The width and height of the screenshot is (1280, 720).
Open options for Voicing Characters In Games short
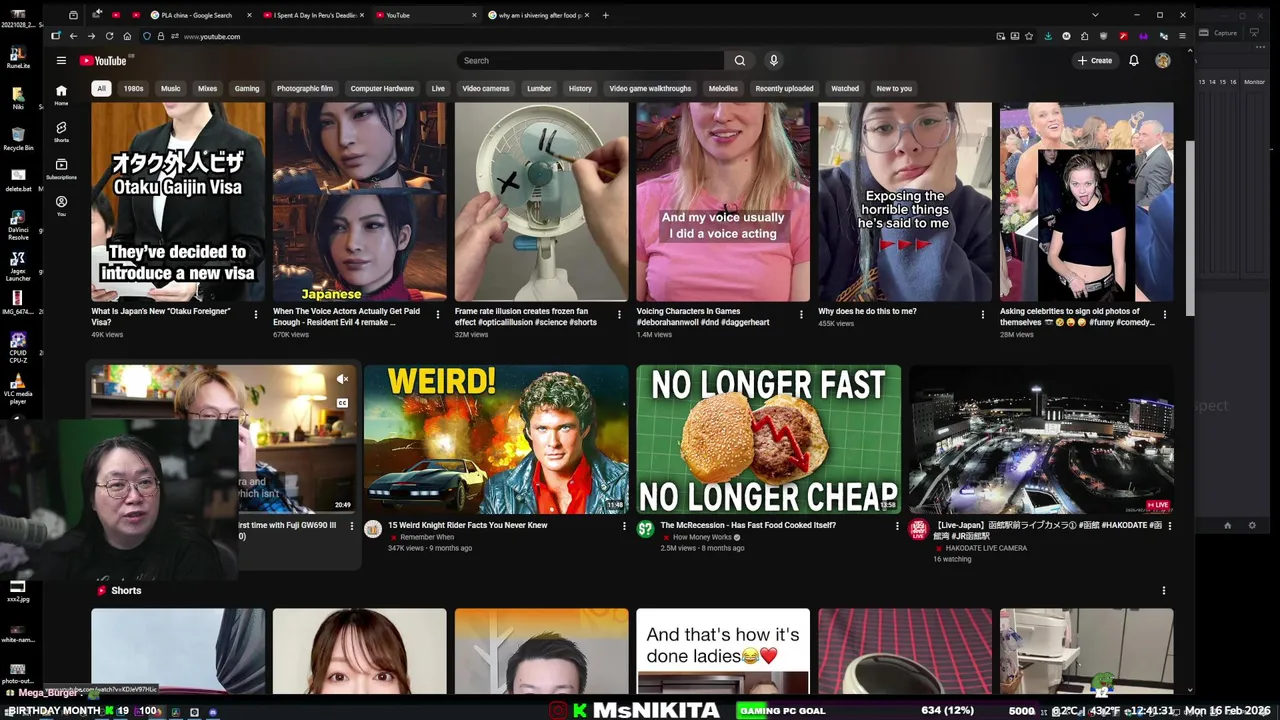801,315
